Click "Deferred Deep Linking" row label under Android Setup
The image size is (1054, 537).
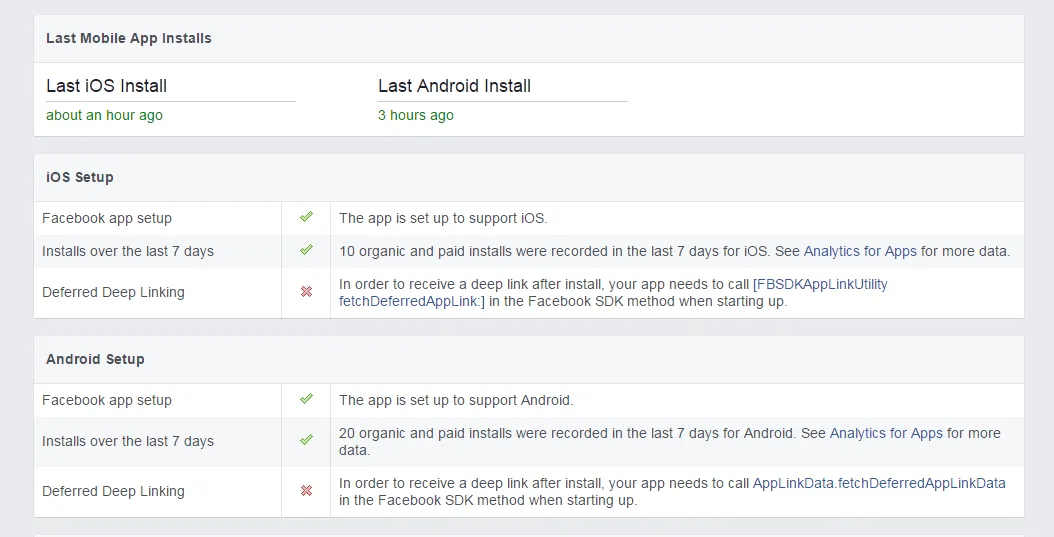tap(113, 491)
